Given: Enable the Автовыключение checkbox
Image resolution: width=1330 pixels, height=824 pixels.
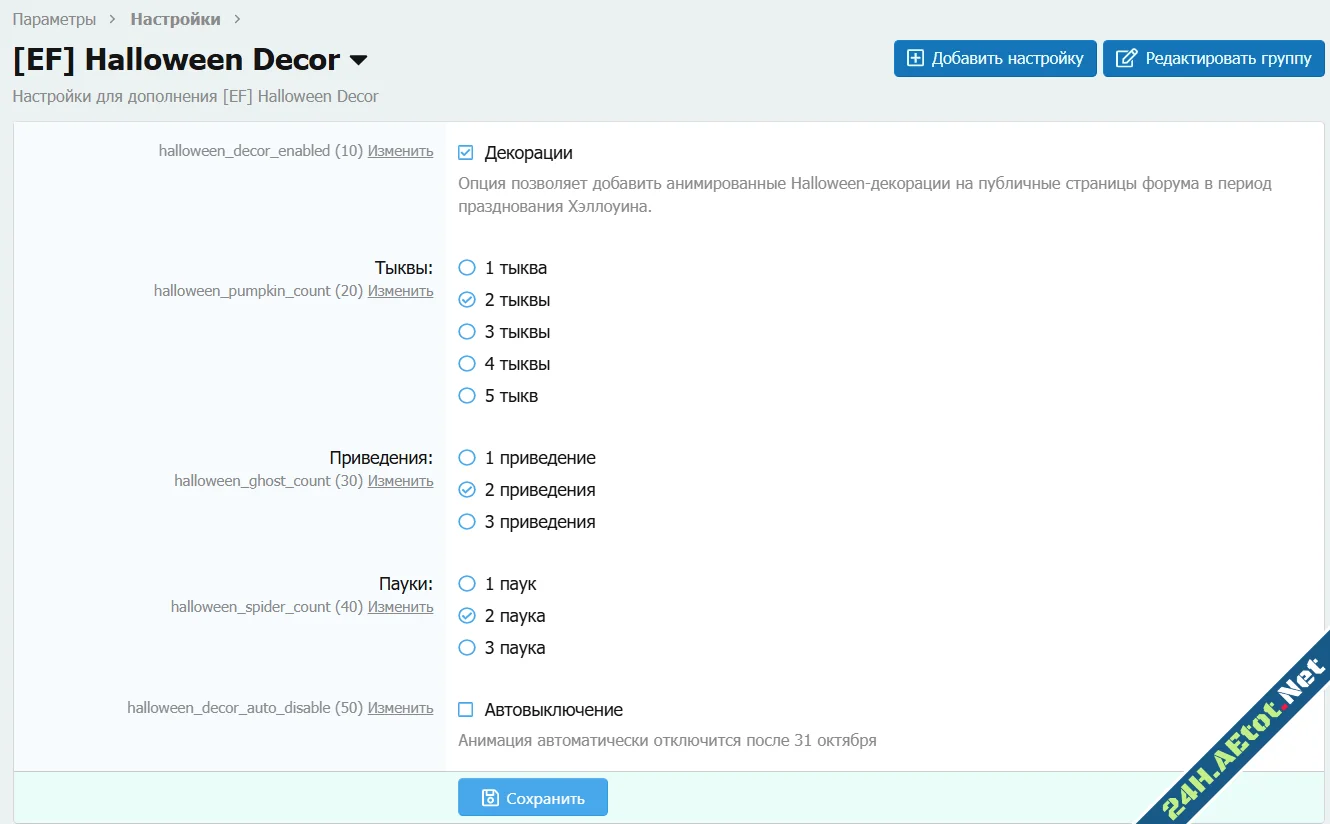Looking at the screenshot, I should point(466,710).
